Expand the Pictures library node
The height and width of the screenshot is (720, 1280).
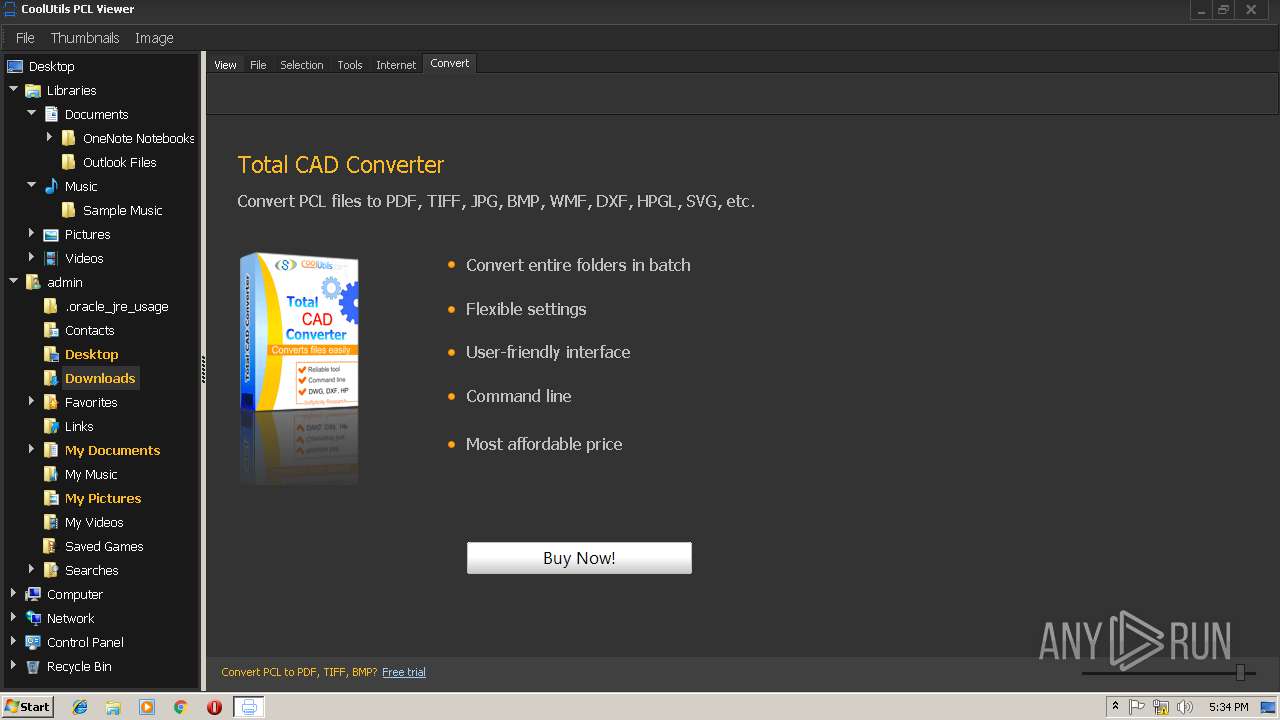click(x=32, y=234)
